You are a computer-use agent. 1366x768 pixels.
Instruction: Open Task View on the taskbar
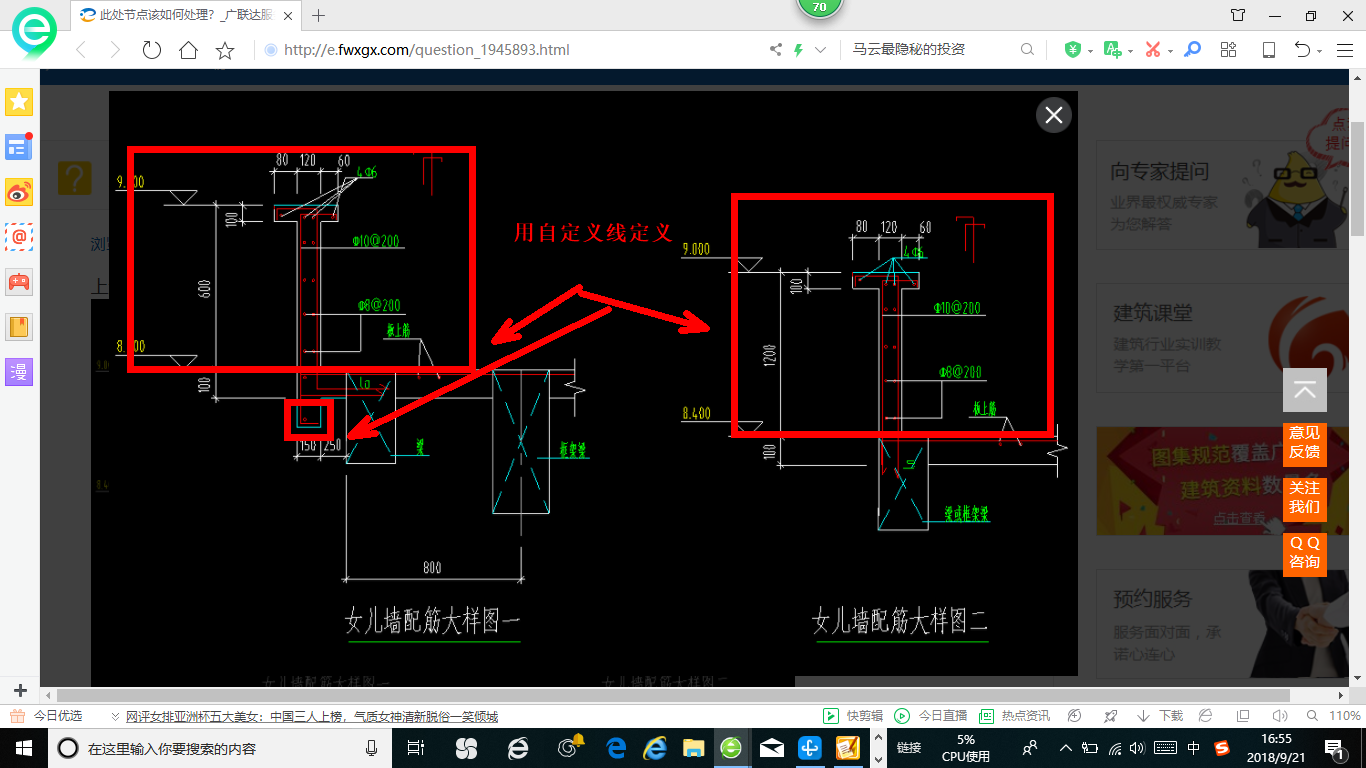[418, 747]
